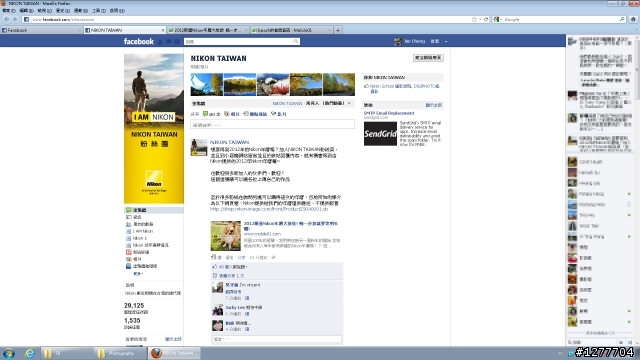
Task: Click the SendGrid ad image
Action: coord(380,133)
